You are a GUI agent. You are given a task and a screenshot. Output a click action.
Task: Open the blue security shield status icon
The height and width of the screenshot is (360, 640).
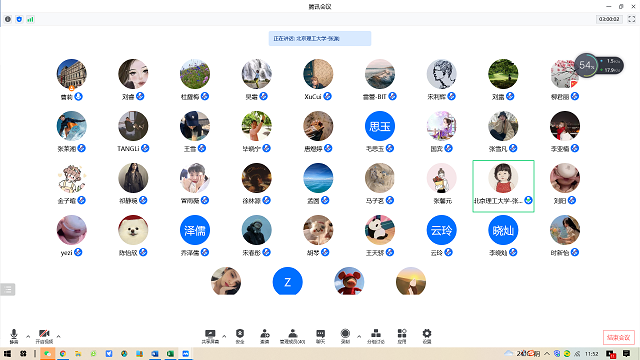(x=19, y=19)
